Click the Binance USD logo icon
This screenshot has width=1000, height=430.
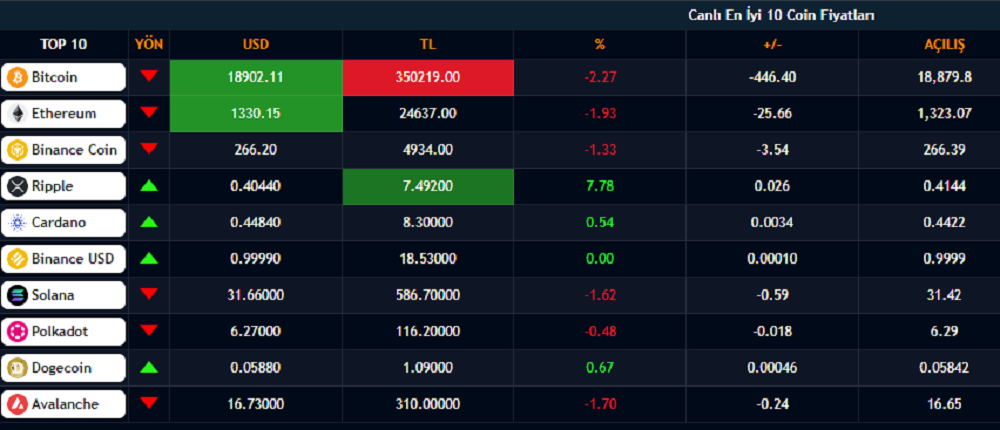(x=15, y=259)
